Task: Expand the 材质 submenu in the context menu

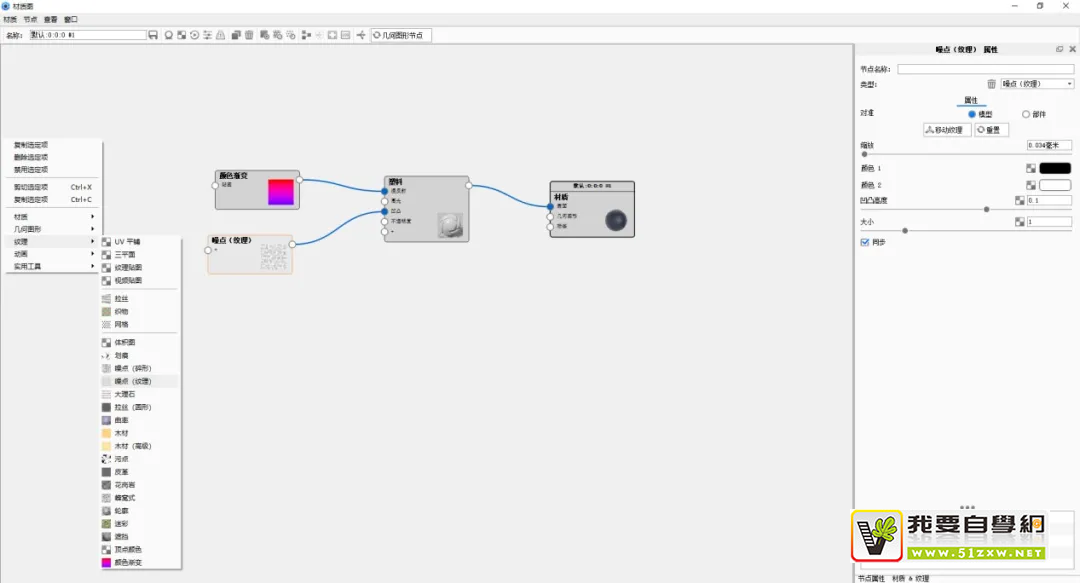Action: pyautogui.click(x=52, y=217)
